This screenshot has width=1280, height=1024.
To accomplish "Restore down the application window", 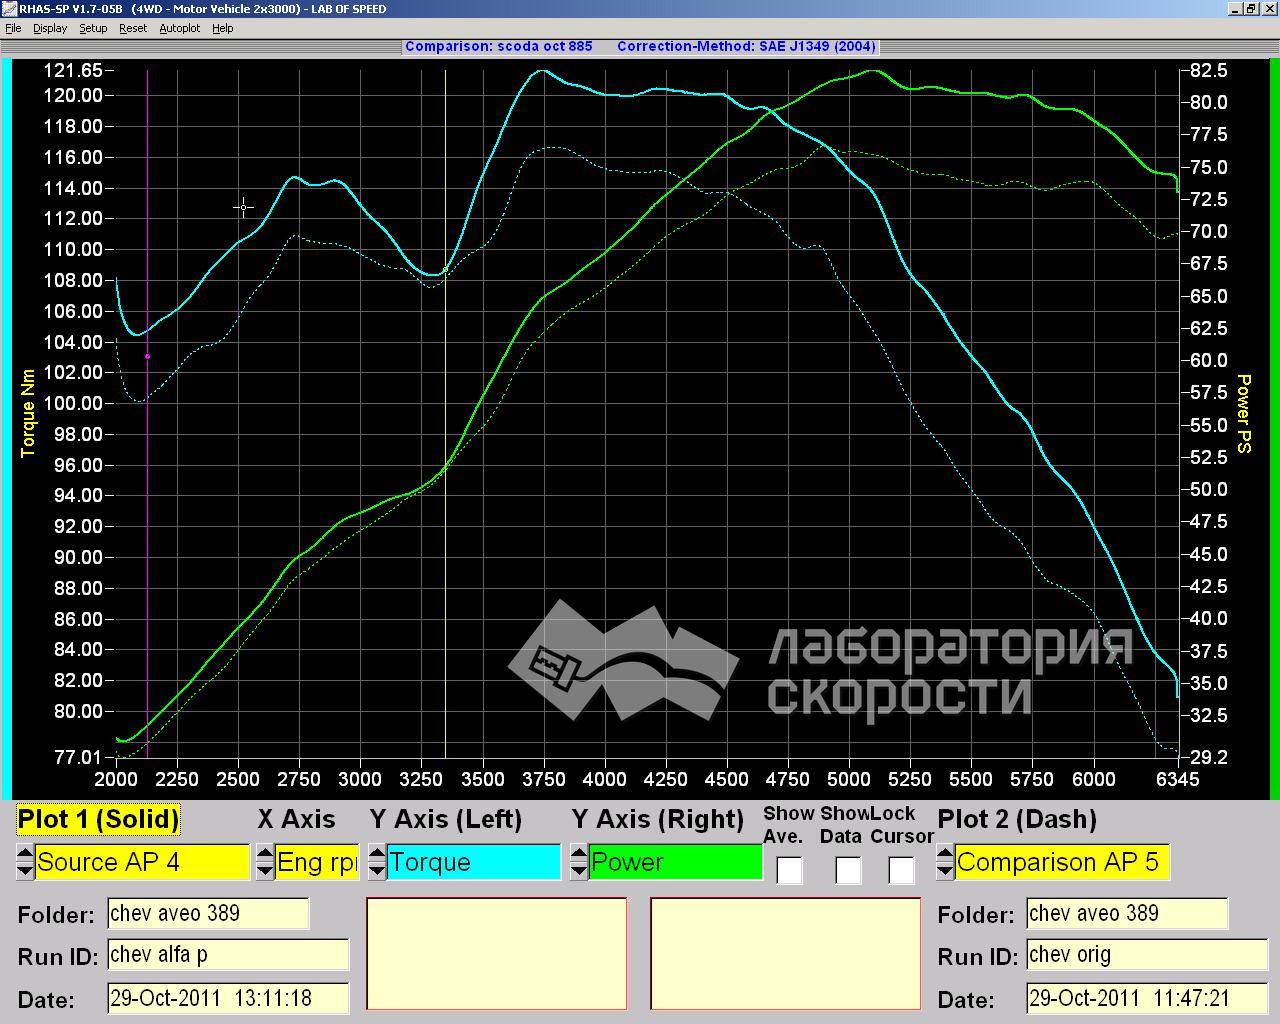I will tap(1251, 8).
